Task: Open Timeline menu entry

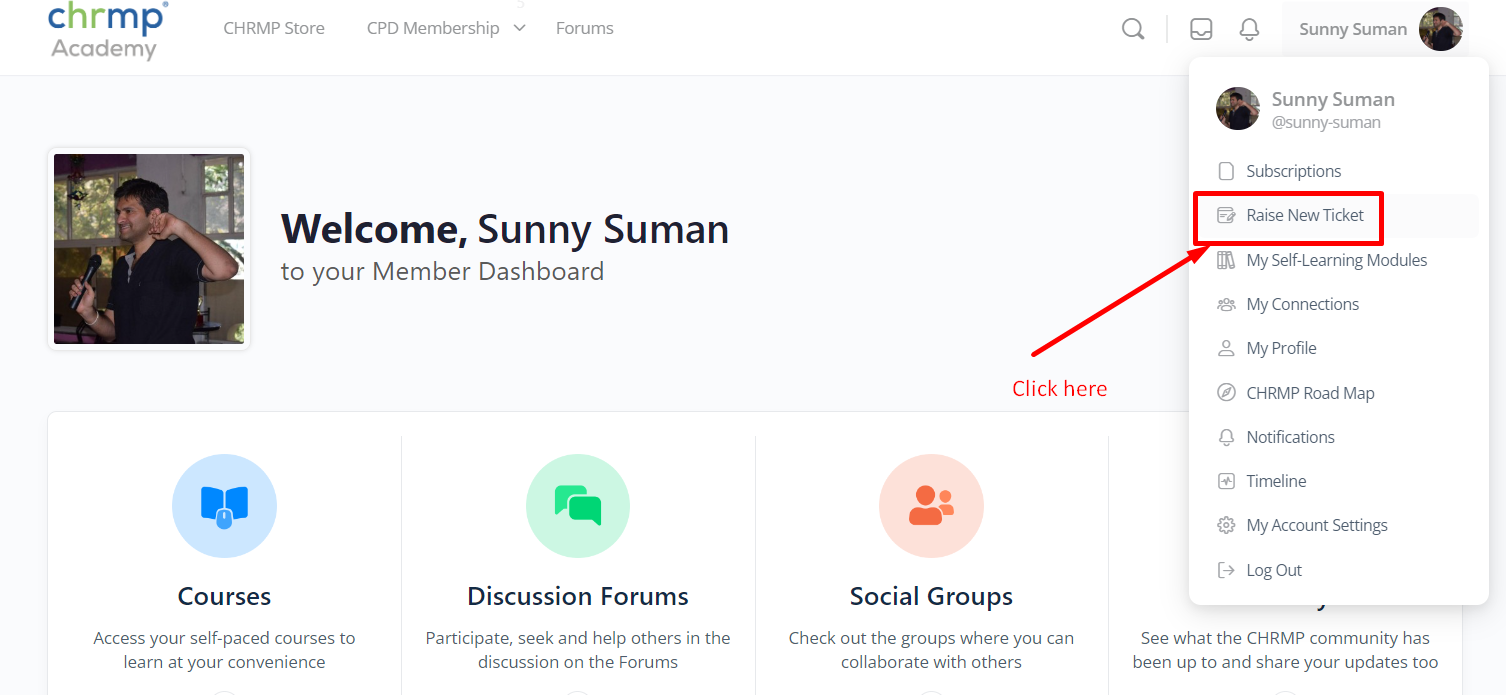Action: (1277, 481)
